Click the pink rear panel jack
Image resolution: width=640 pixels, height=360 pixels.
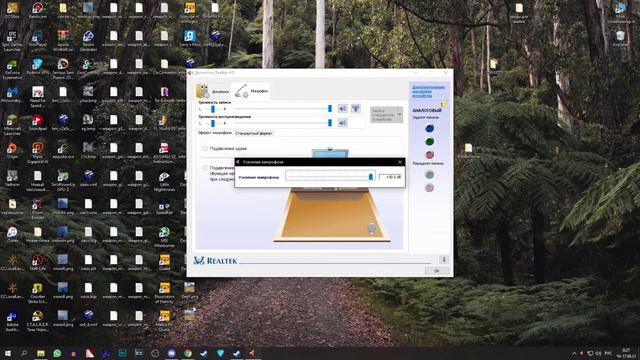pyautogui.click(x=429, y=155)
